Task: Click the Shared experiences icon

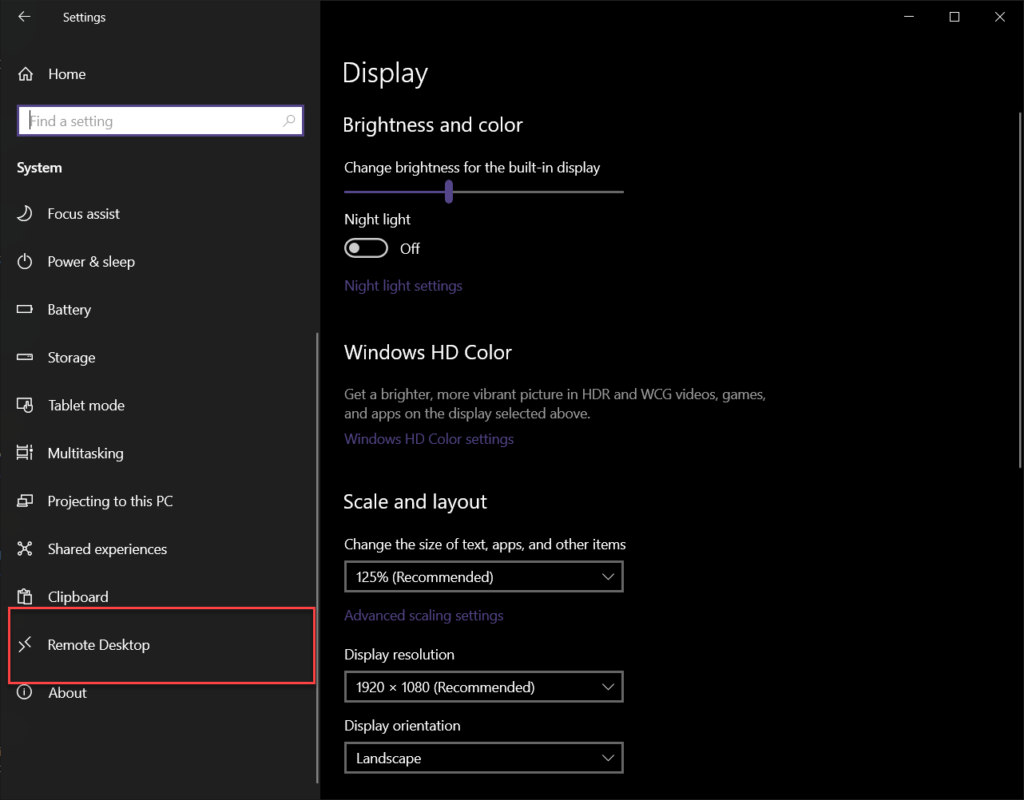Action: coord(25,549)
